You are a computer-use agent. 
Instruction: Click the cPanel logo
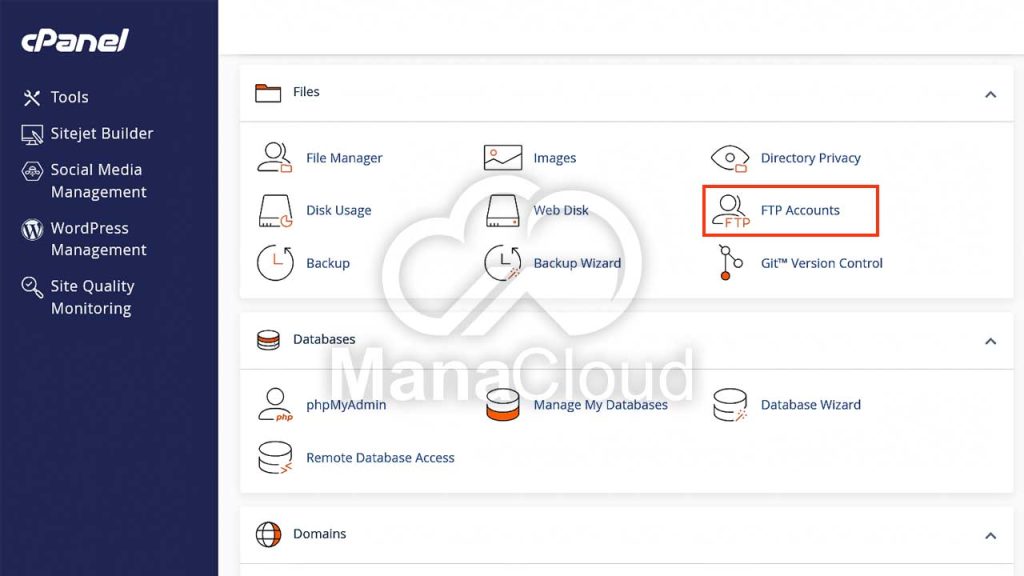point(73,41)
